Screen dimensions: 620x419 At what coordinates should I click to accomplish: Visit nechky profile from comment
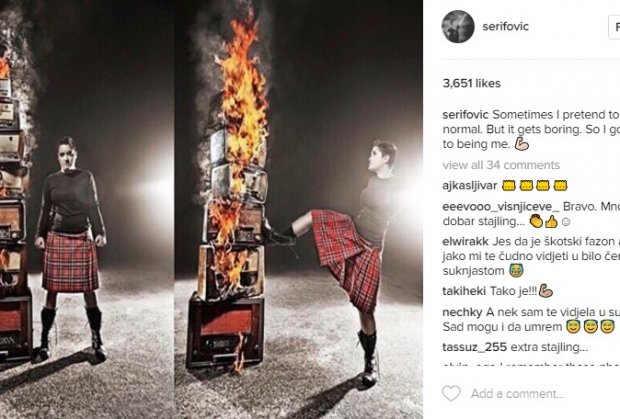462,312
